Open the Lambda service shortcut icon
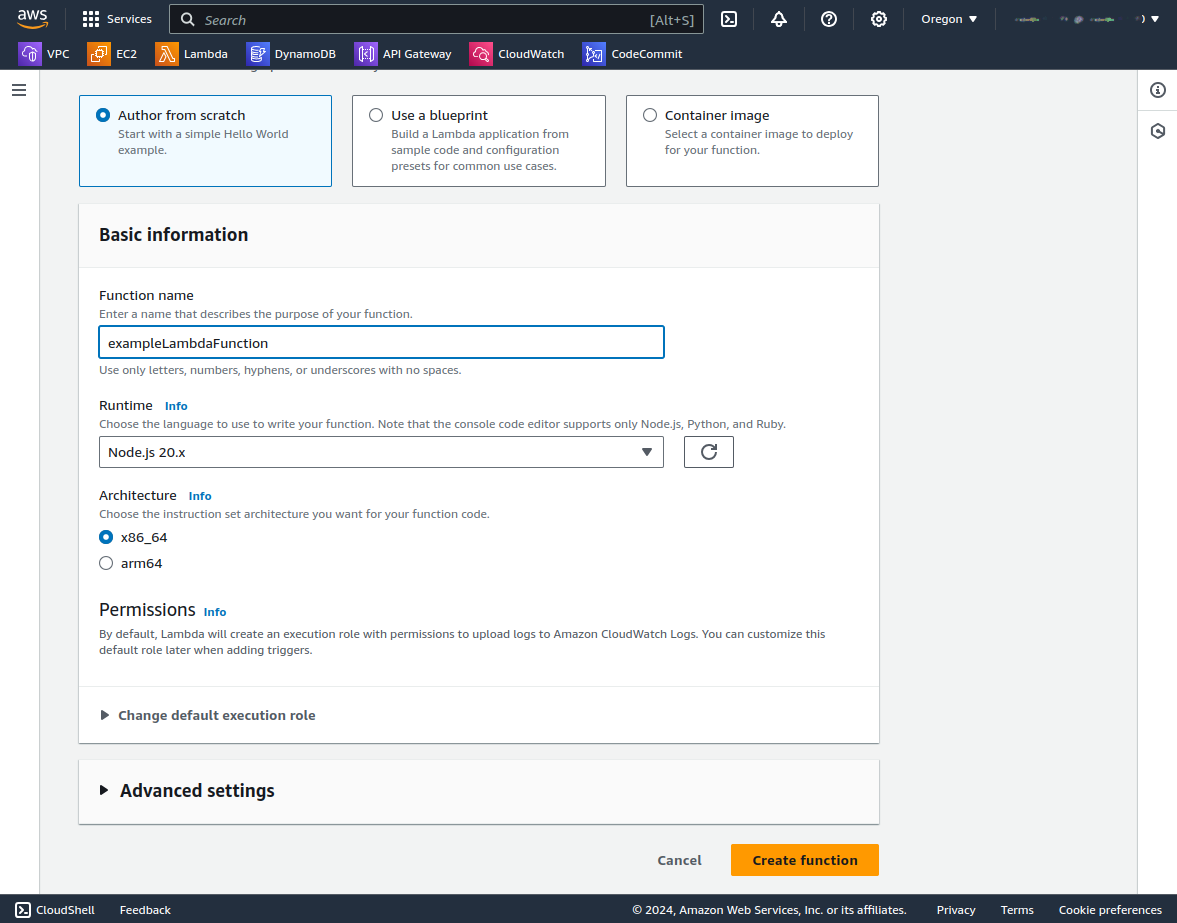The height and width of the screenshot is (923, 1177). [167, 54]
